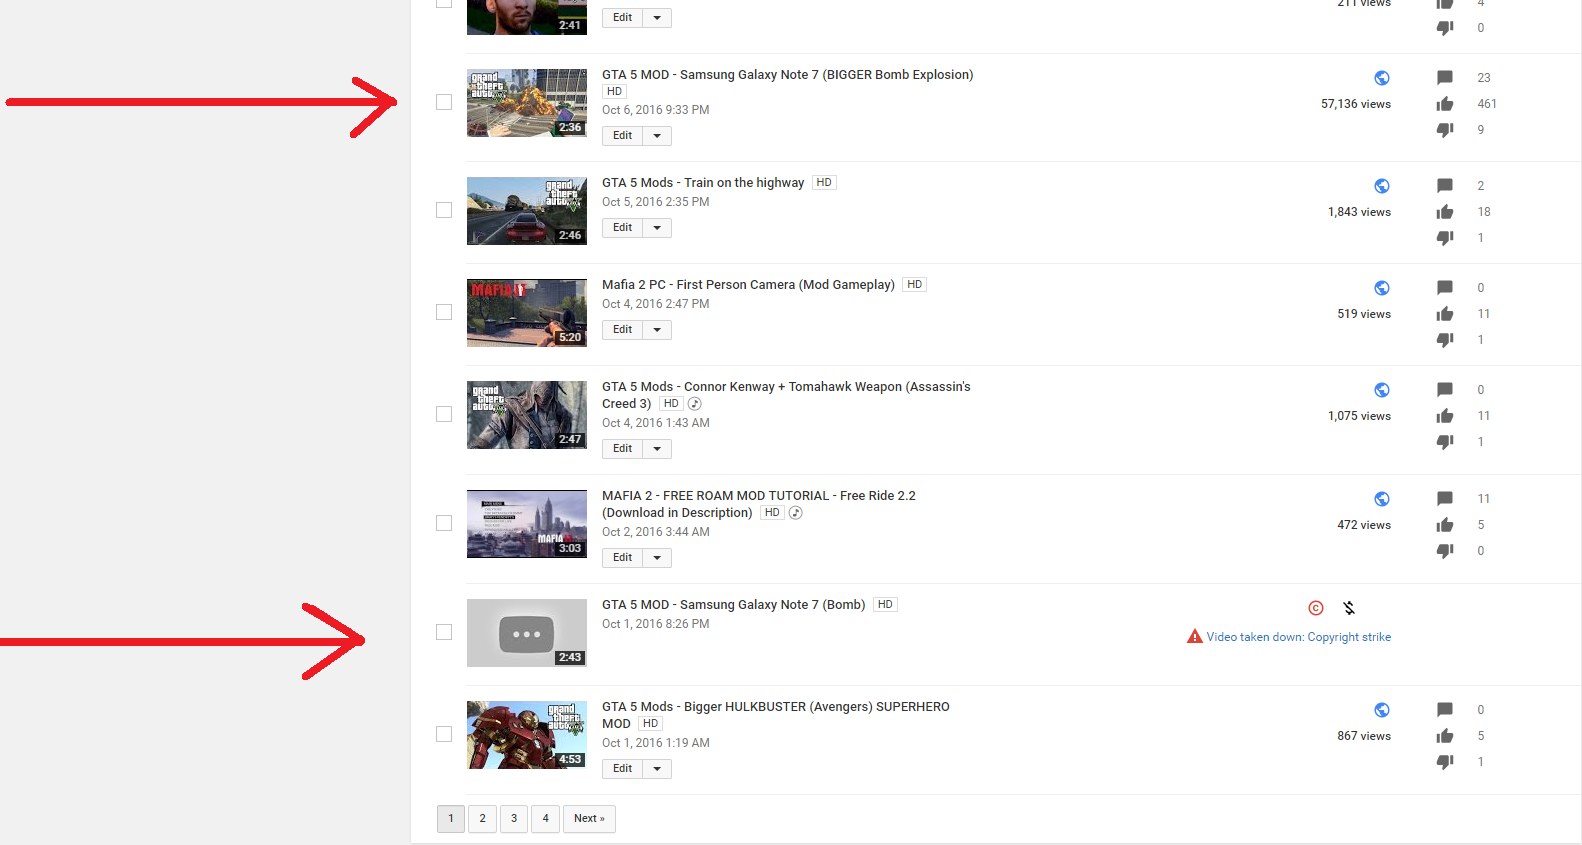Tick checkbox for Train on the highway video

point(444,210)
